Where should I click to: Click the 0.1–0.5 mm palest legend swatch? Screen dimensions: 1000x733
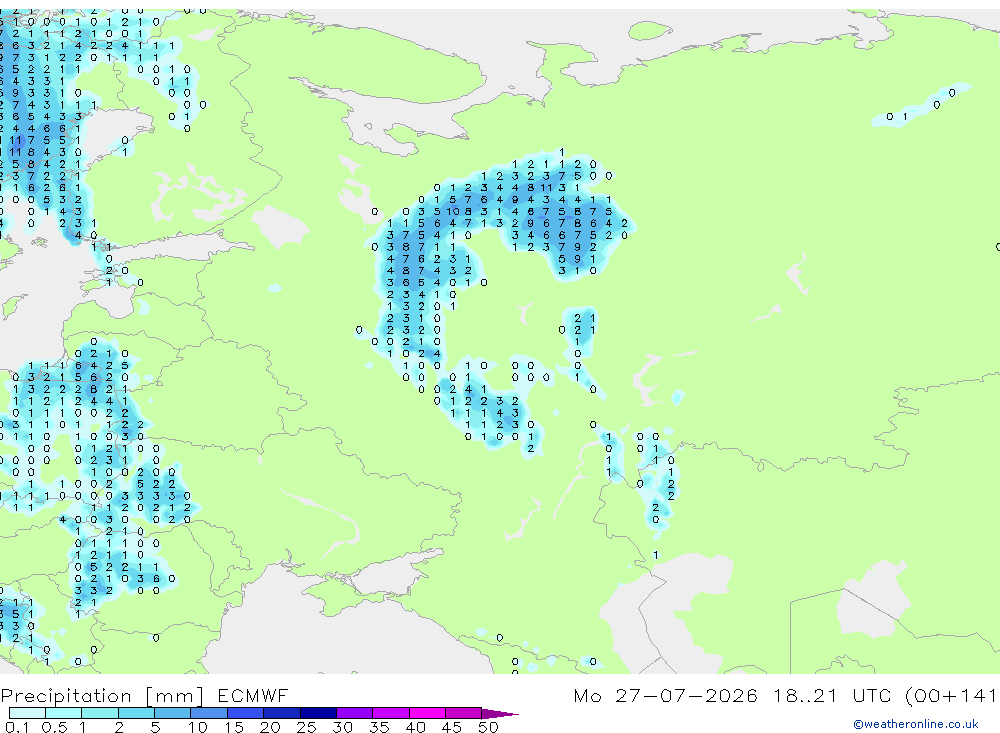point(27,713)
